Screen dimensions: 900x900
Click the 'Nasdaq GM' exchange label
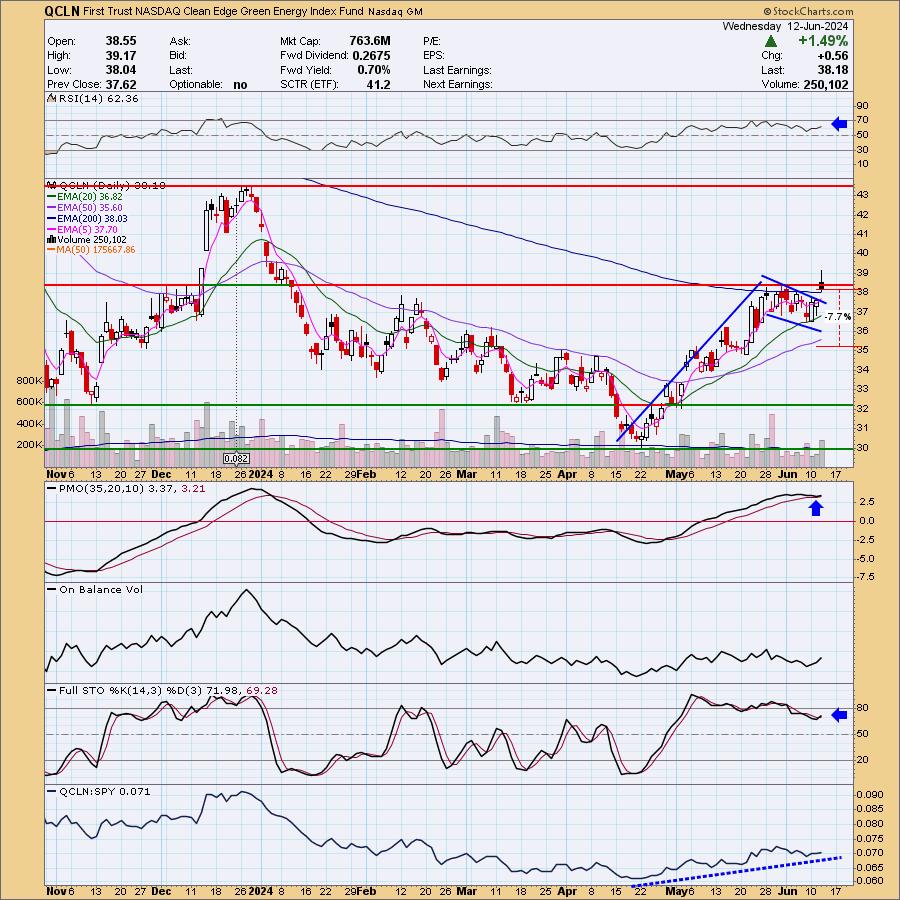tap(395, 11)
